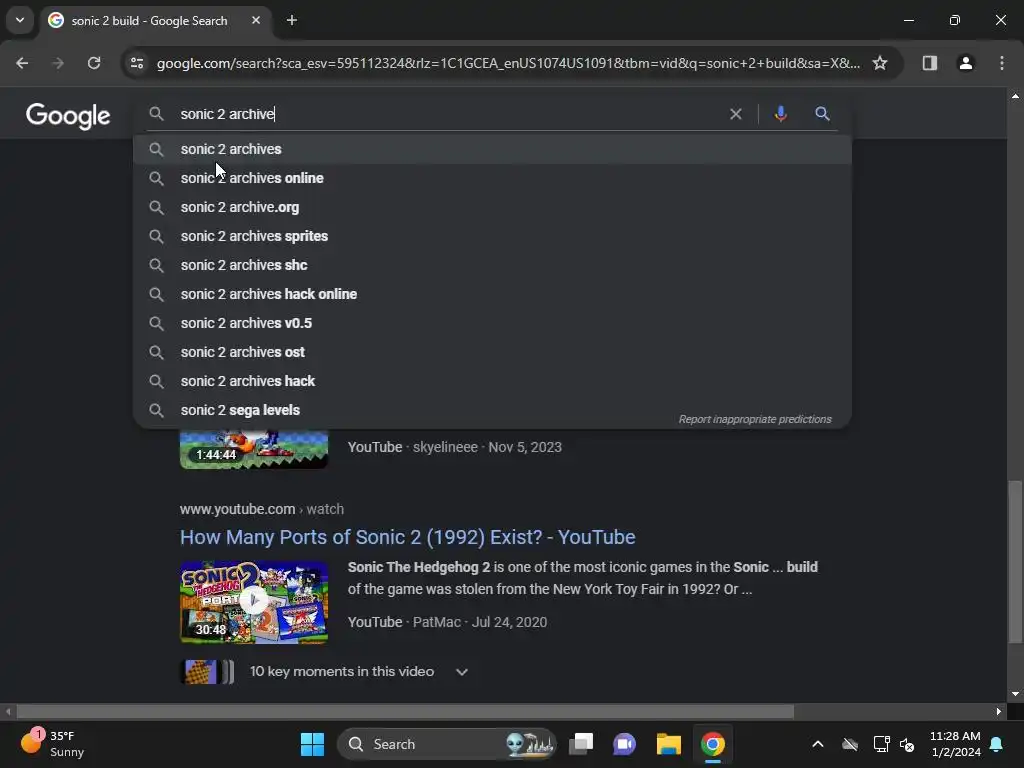1024x768 pixels.
Task: Open the Chrome three-dot menu
Action: click(x=1001, y=63)
